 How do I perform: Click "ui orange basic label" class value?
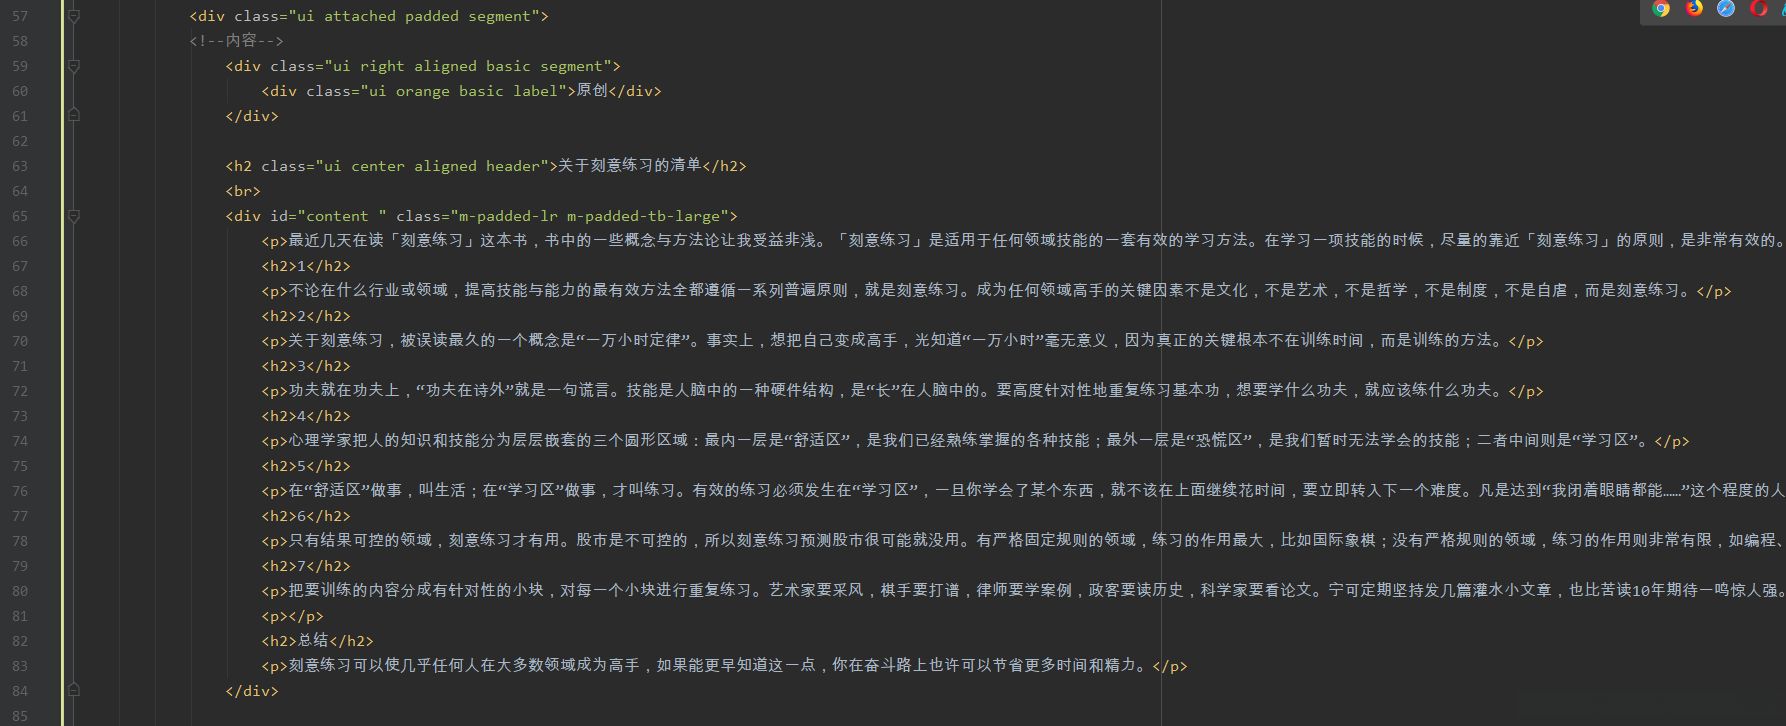pyautogui.click(x=464, y=91)
